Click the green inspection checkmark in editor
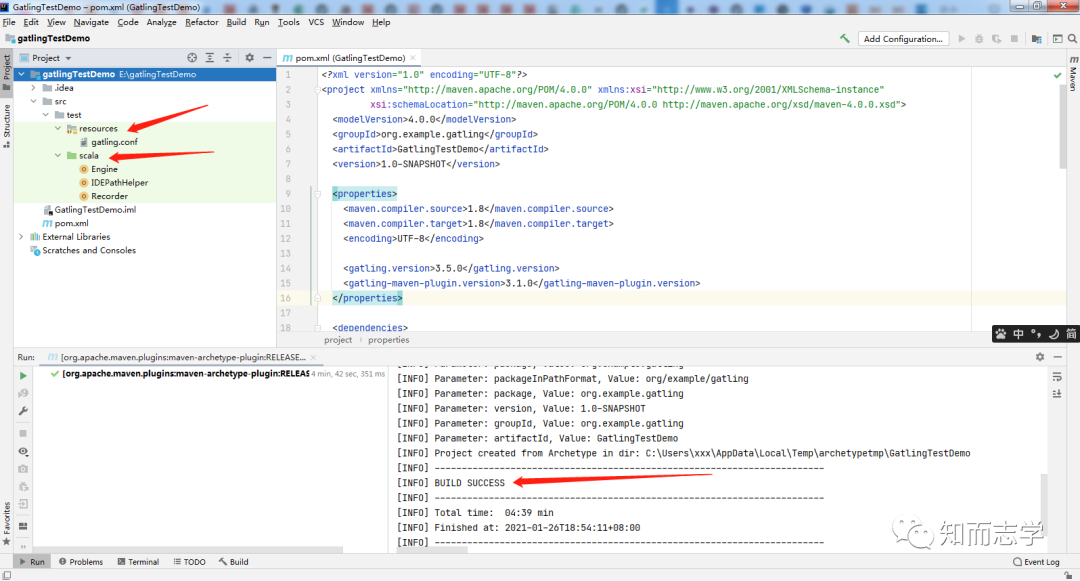 pyautogui.click(x=1057, y=75)
